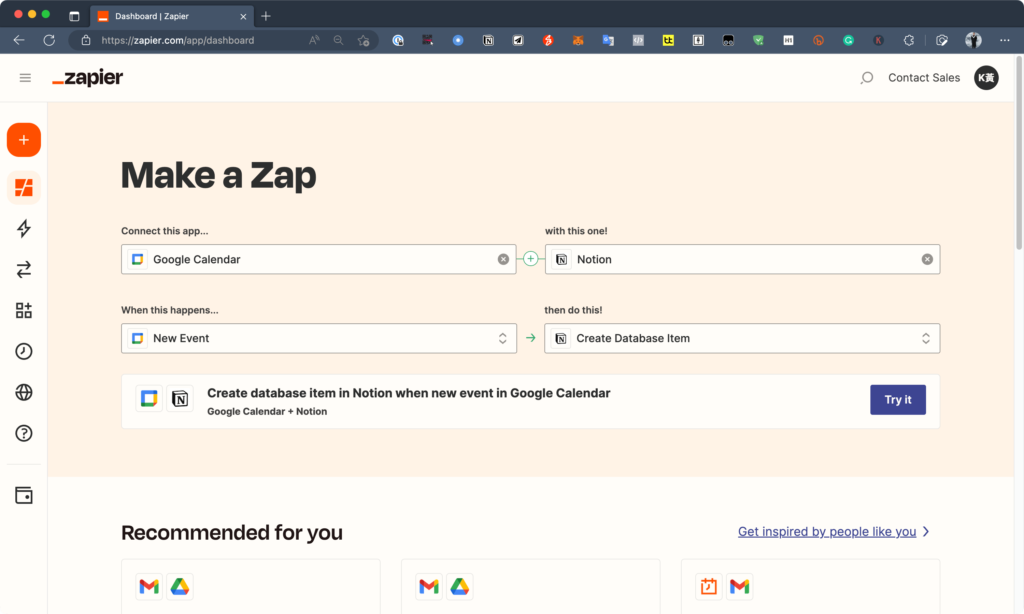Open the Dashboard icon in sidebar

coord(24,188)
